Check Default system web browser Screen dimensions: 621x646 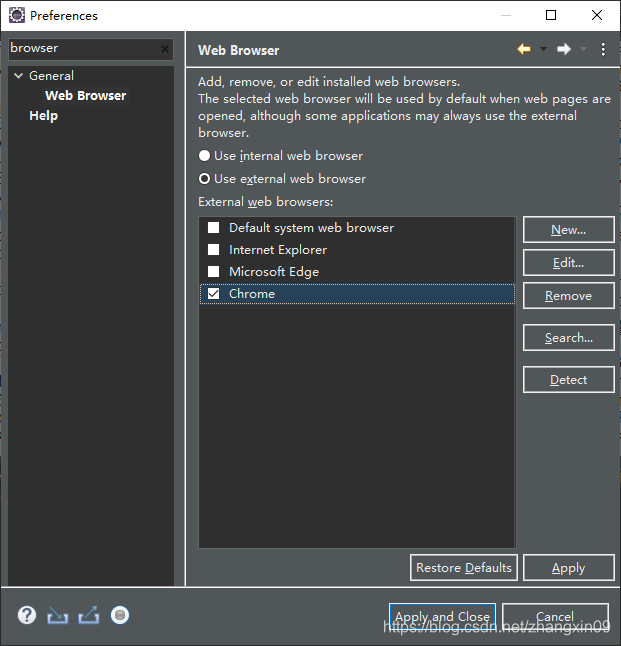(x=213, y=227)
